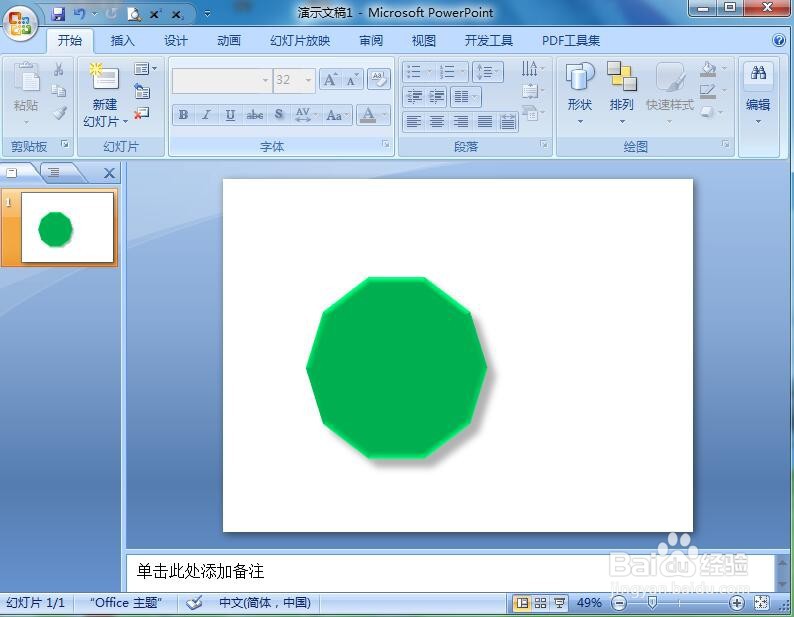Open the 开发工具 (Developer) tab
The width and height of the screenshot is (794, 617).
(489, 41)
